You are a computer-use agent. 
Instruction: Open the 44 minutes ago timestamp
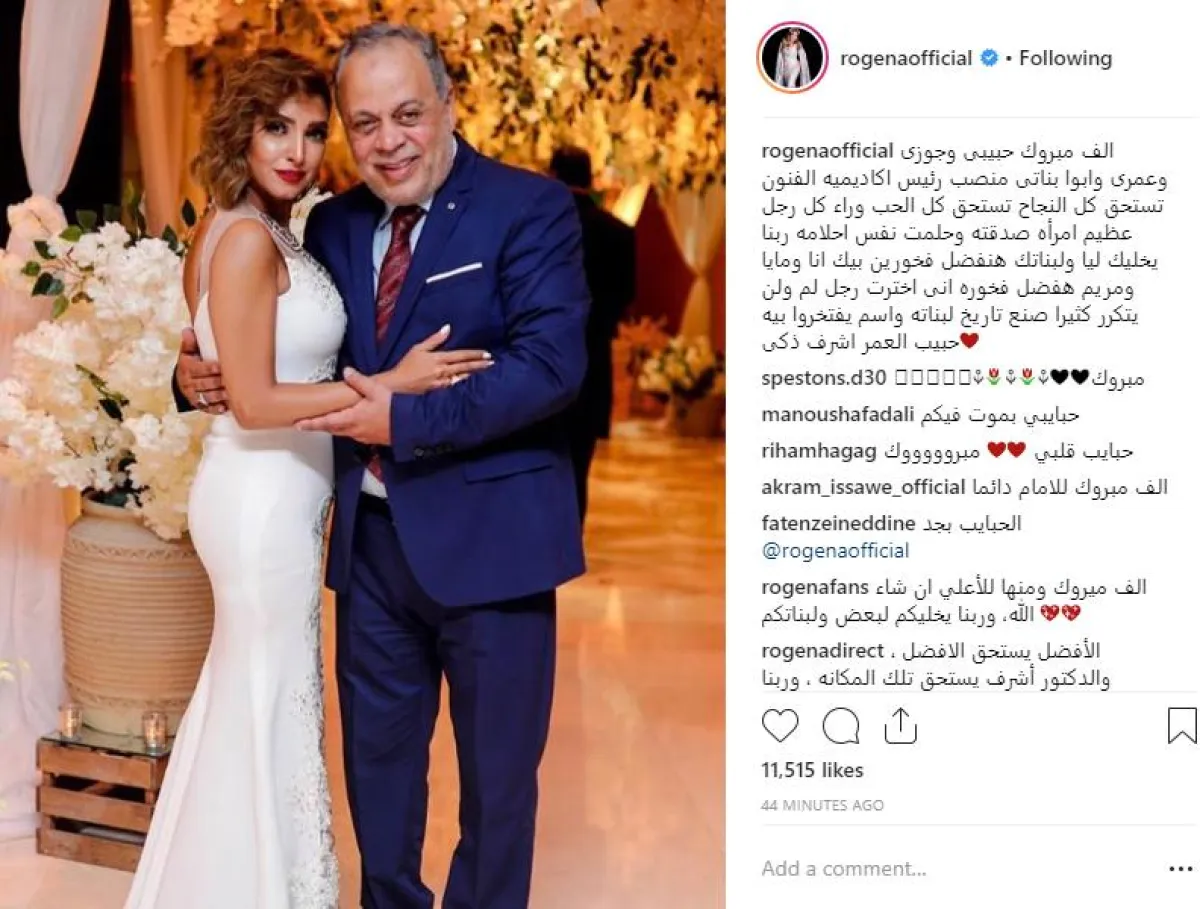click(x=822, y=805)
